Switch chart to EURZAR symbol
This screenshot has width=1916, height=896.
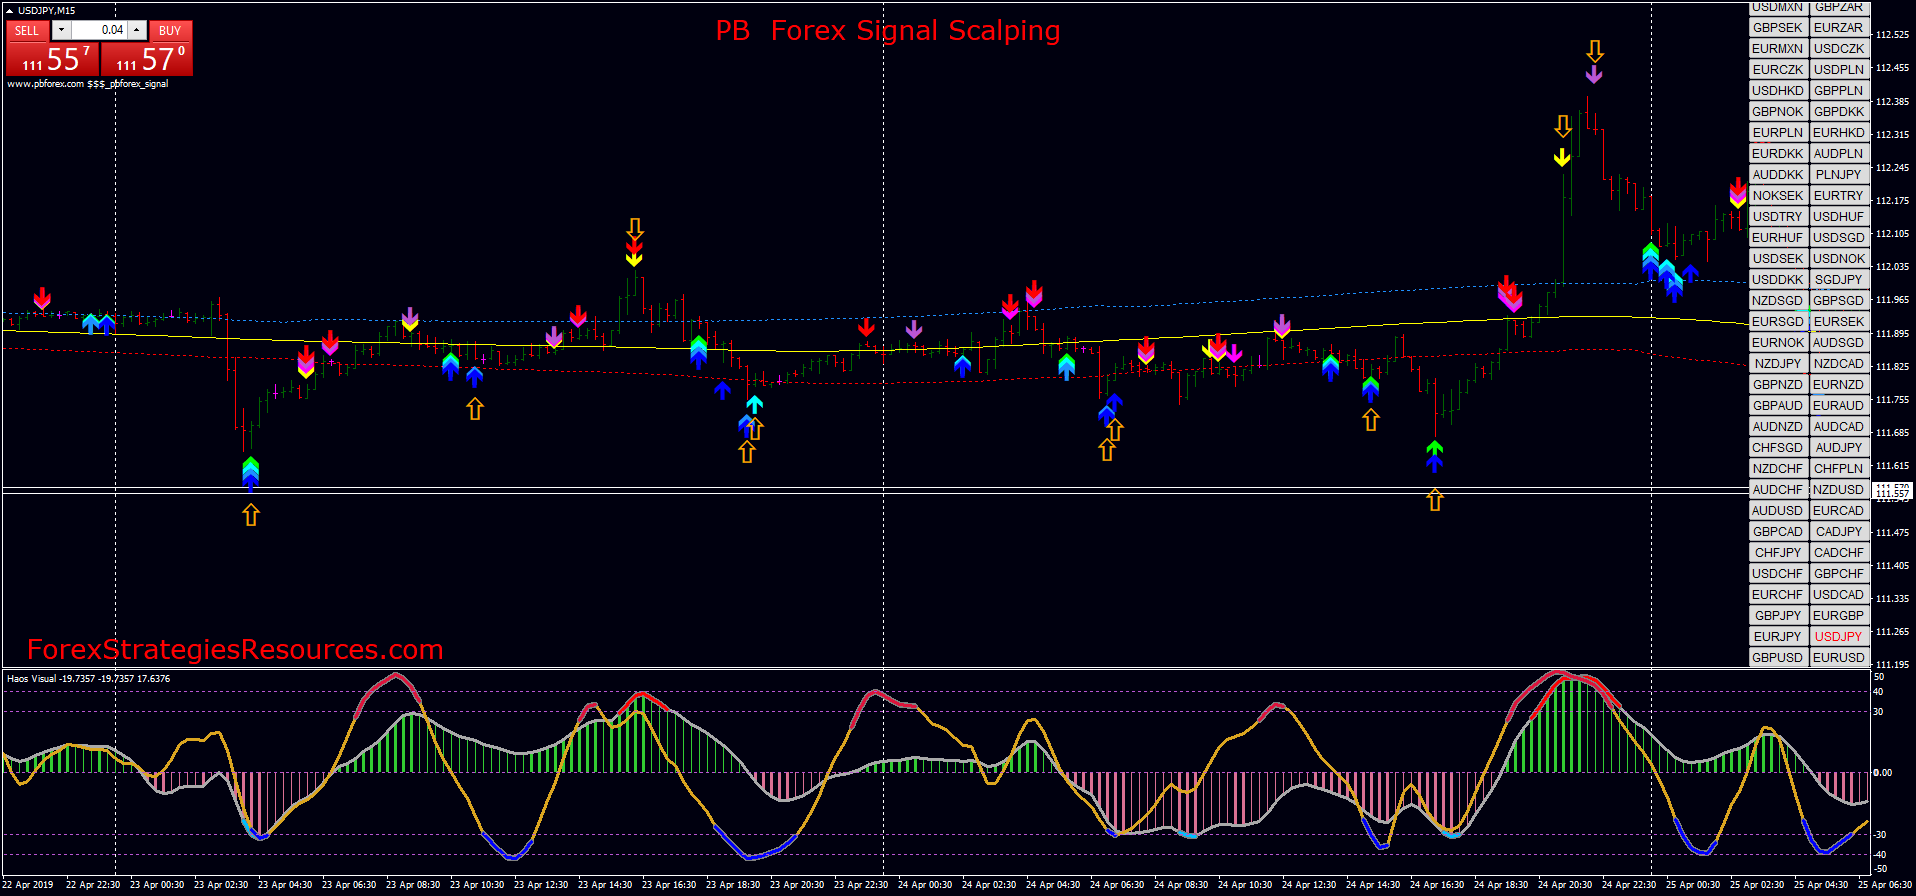pyautogui.click(x=1839, y=27)
